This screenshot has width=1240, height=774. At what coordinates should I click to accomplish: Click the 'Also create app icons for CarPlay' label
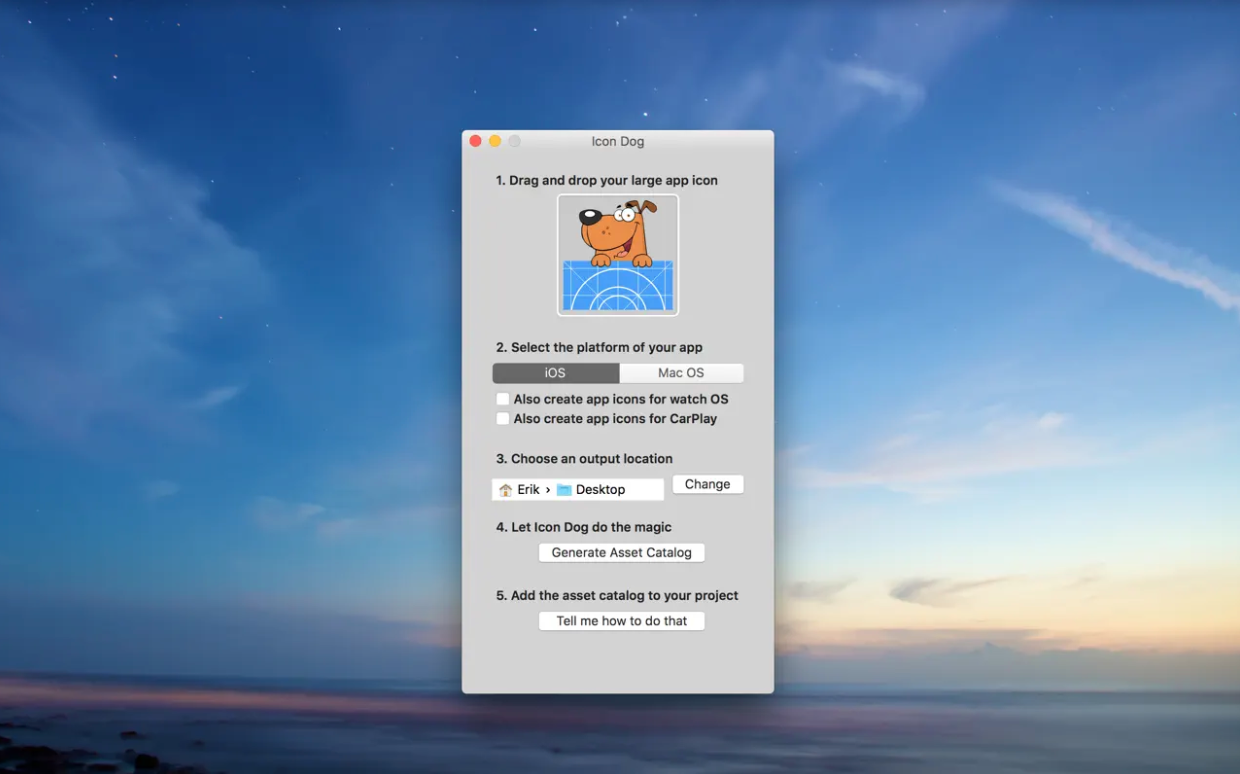(x=615, y=419)
